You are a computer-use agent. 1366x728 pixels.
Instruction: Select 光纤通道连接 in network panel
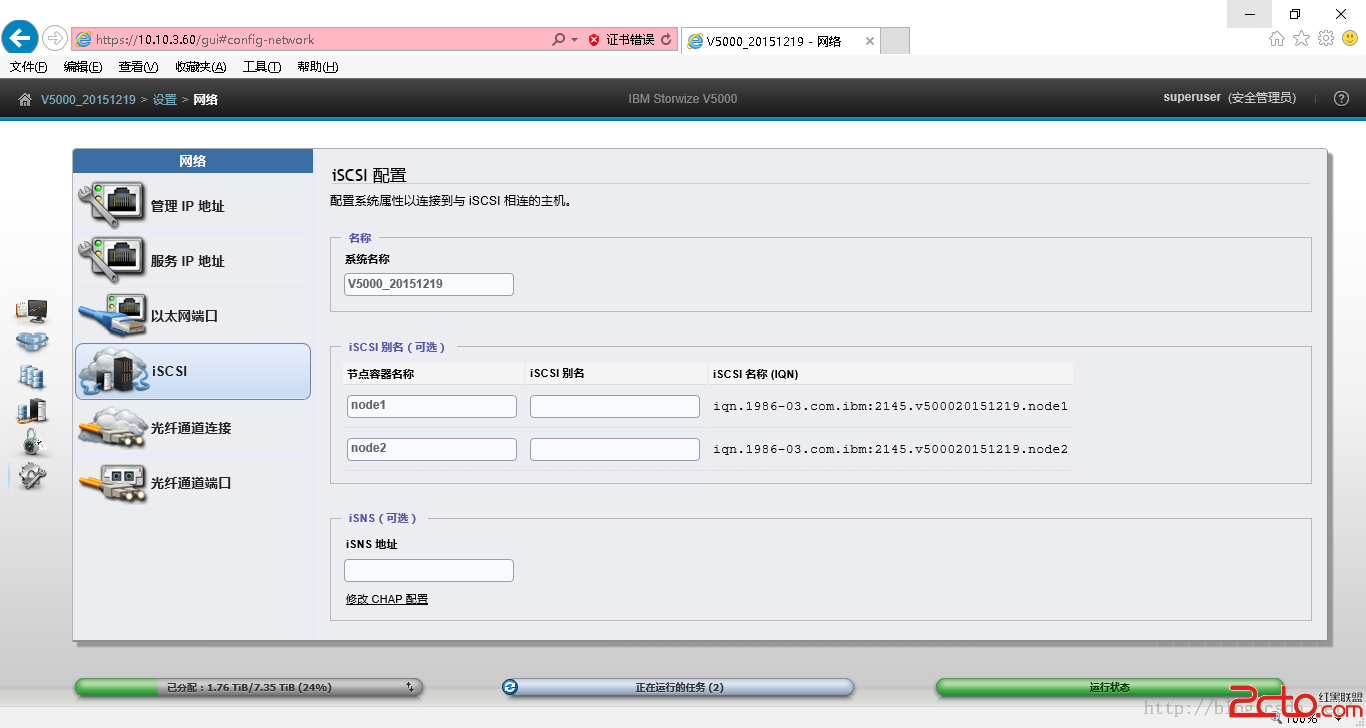pyautogui.click(x=194, y=428)
